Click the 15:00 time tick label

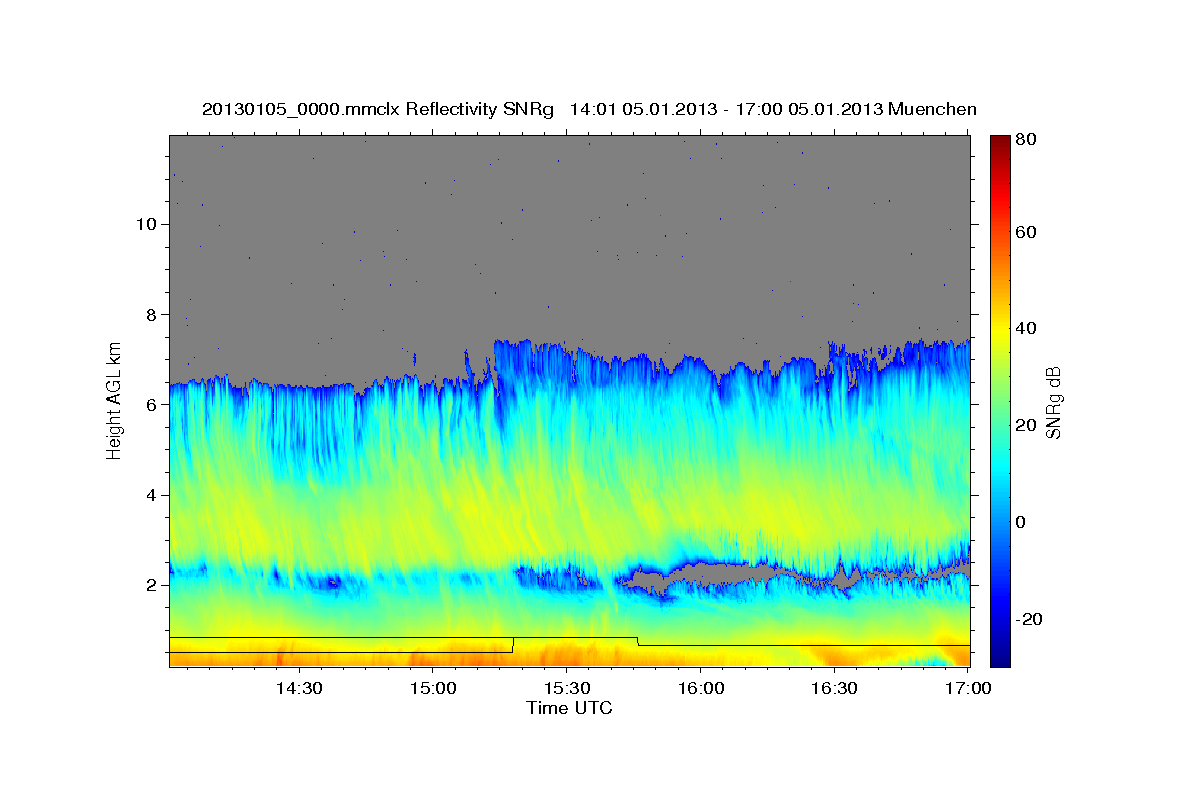pos(432,689)
